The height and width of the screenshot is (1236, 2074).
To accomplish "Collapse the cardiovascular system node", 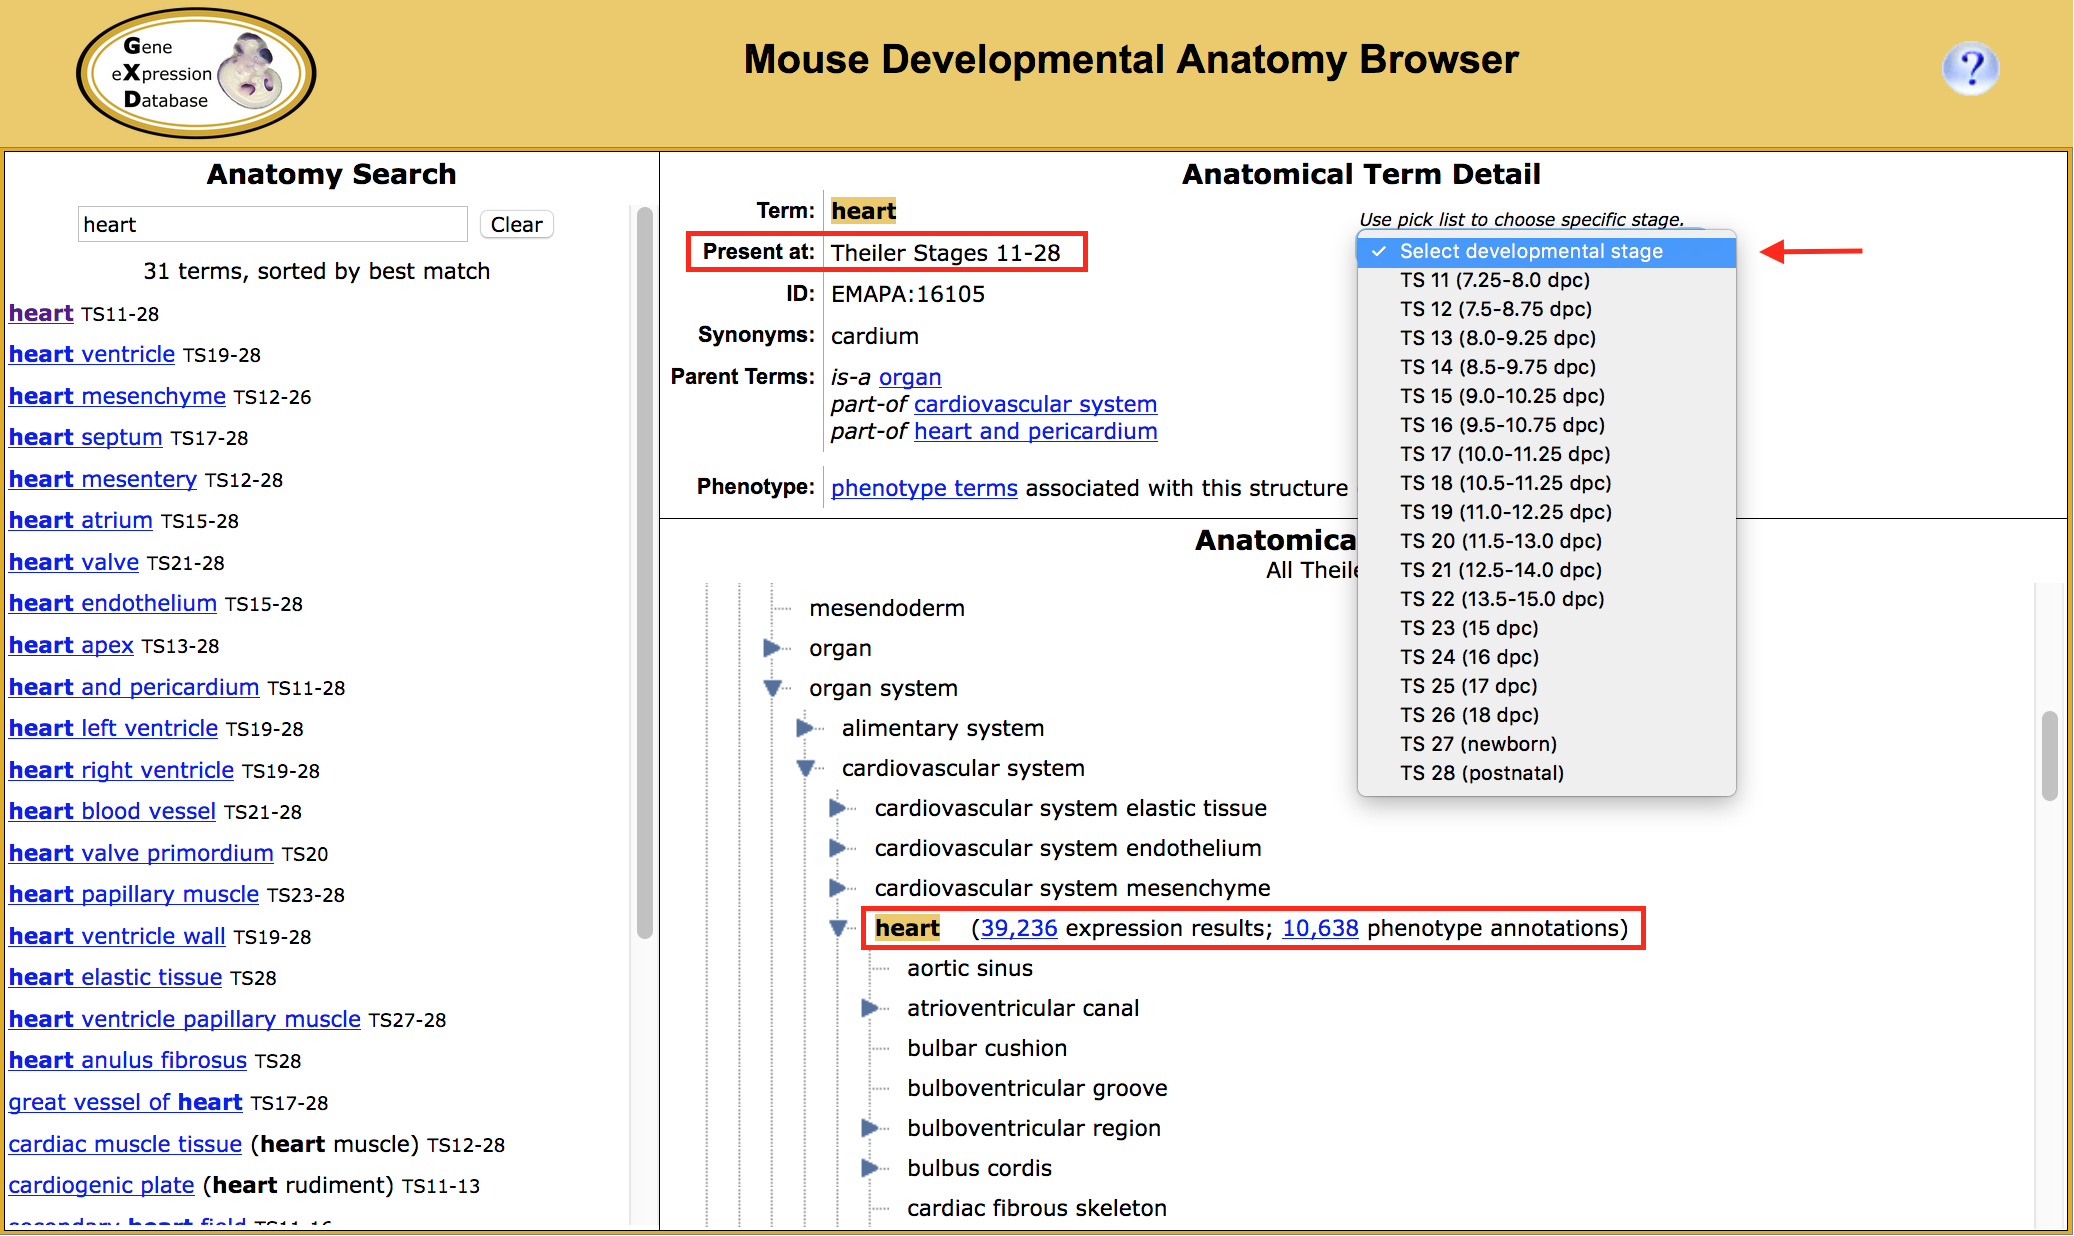I will click(x=805, y=768).
